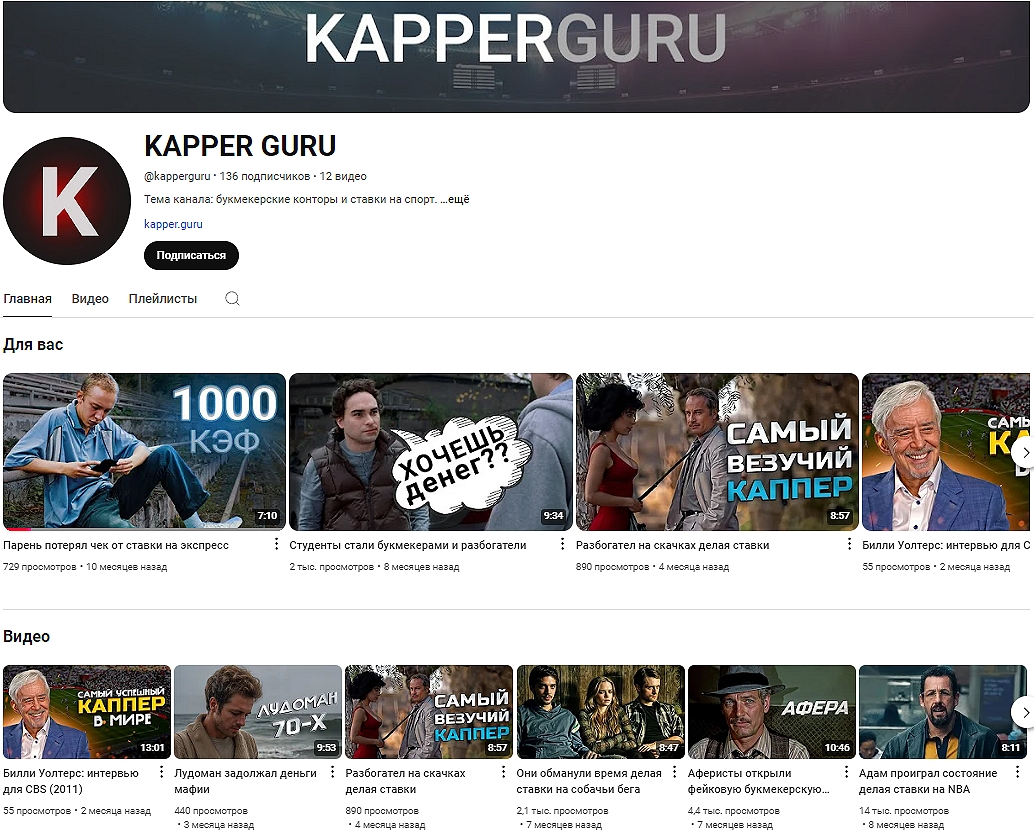
Task: Follow the kapper.guru website link
Action: (173, 224)
